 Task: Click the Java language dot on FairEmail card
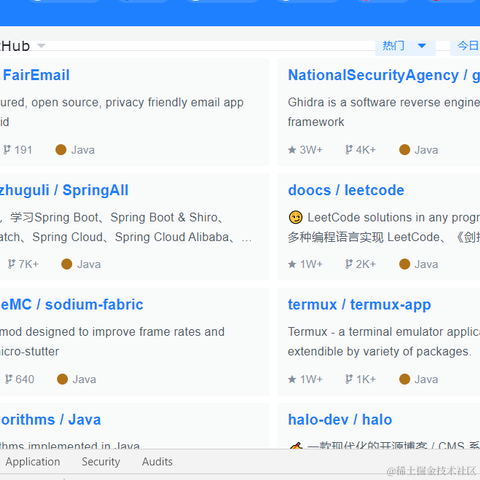coord(61,150)
